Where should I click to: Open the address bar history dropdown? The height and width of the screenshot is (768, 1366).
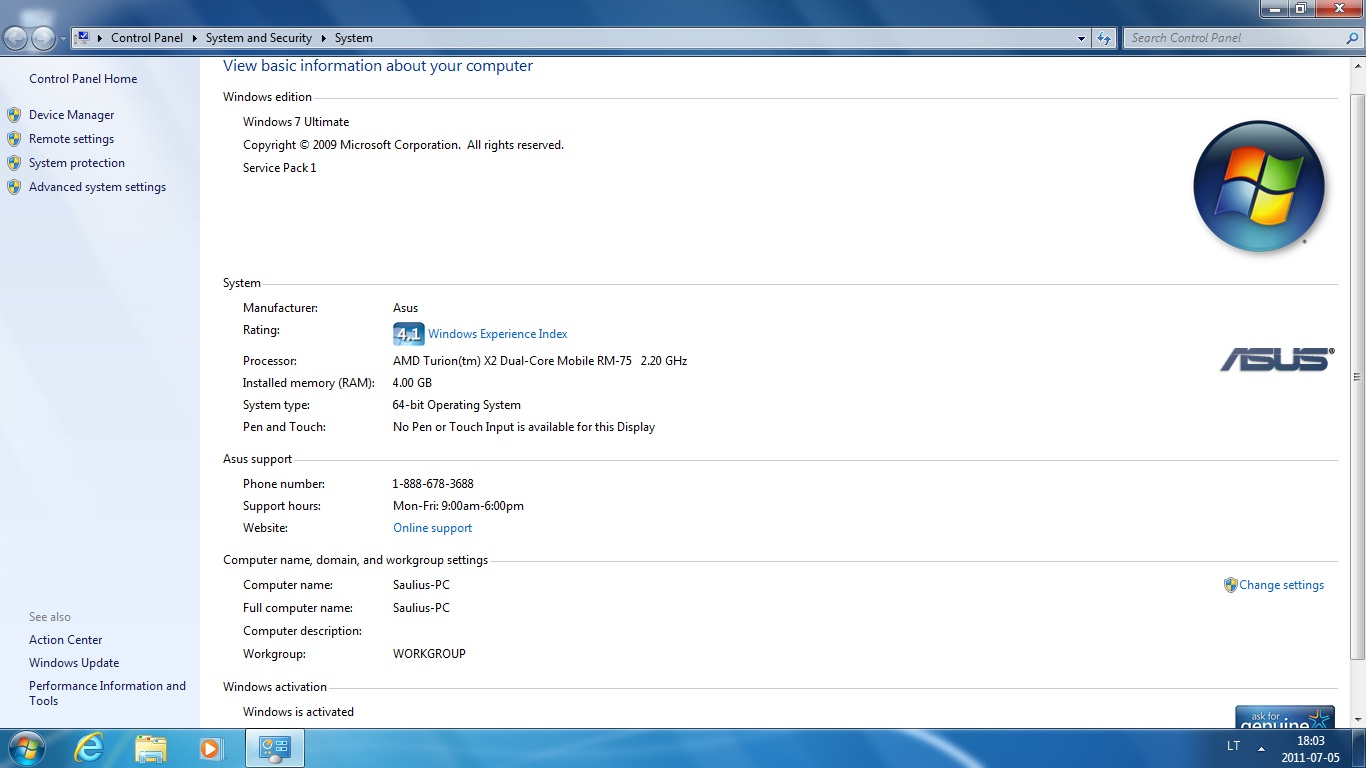click(1081, 38)
